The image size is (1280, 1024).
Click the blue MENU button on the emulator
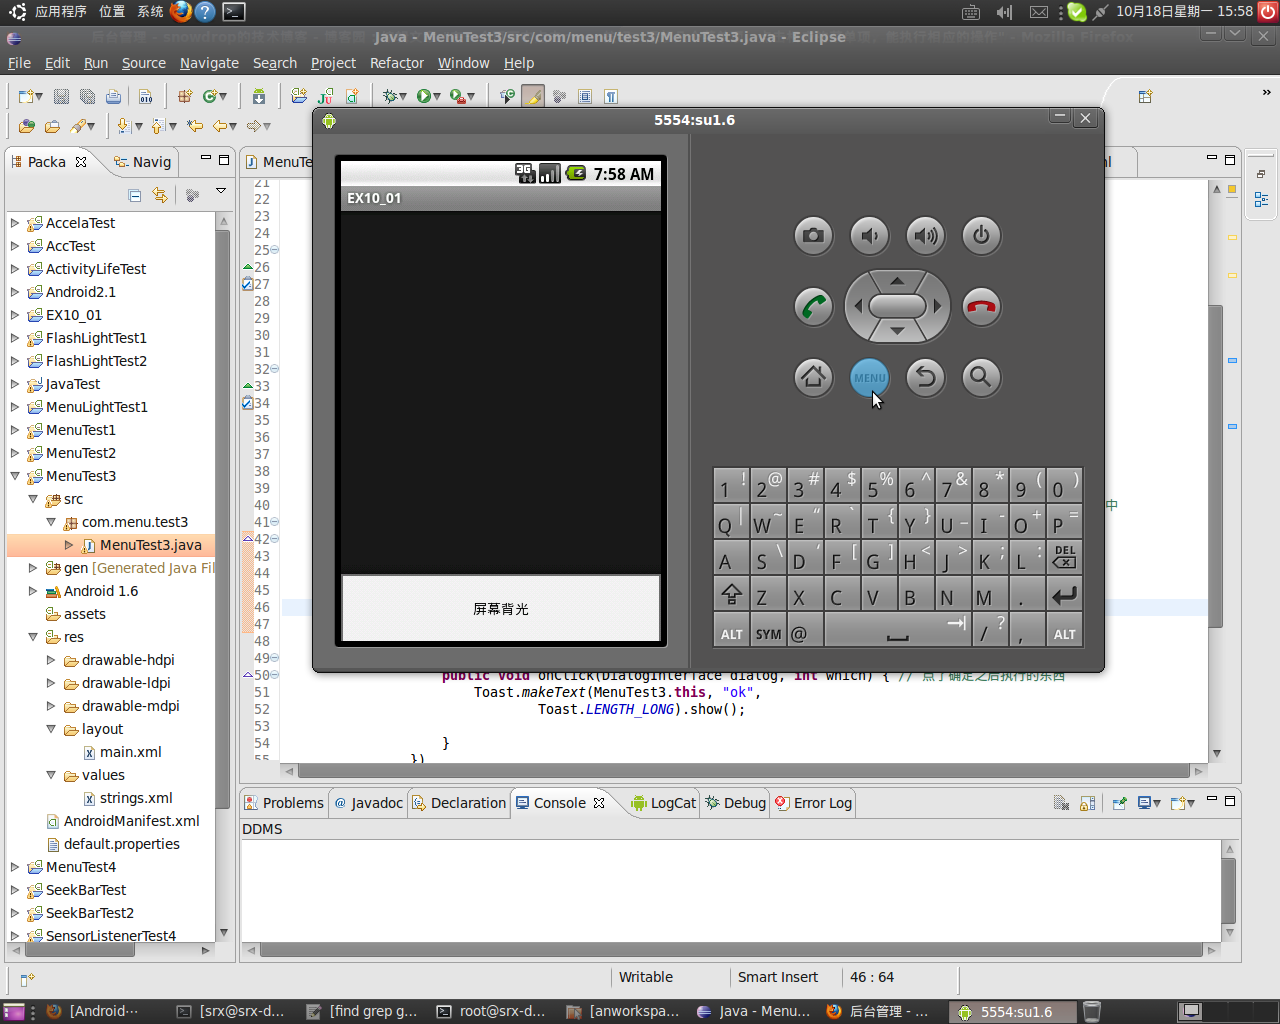(x=869, y=378)
